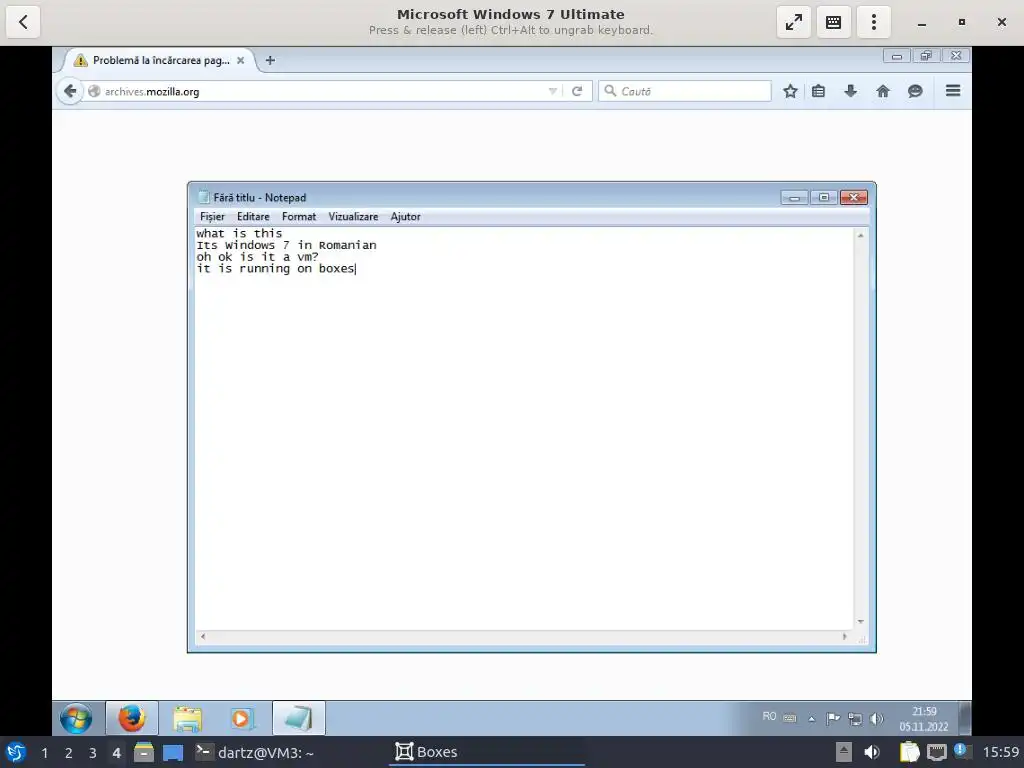This screenshot has width=1024, height=768.
Task: Switch to workspace 3
Action: pyautogui.click(x=93, y=753)
